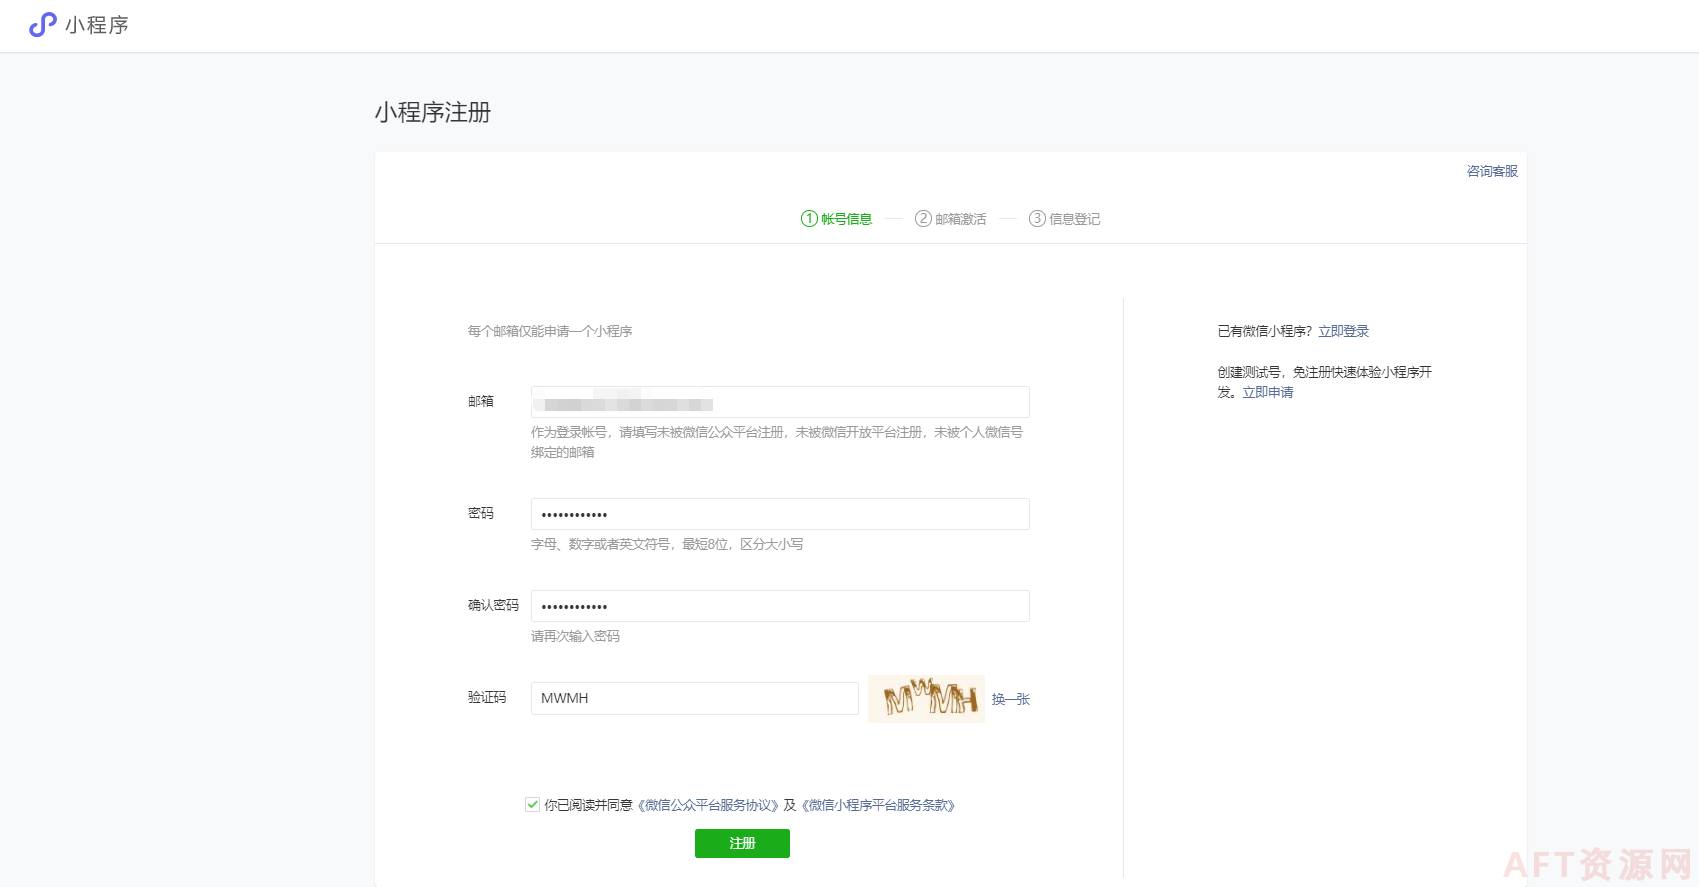Screen dimensions: 1699x887
Task: Click the captcha image showing MWMH
Action: coord(926,699)
